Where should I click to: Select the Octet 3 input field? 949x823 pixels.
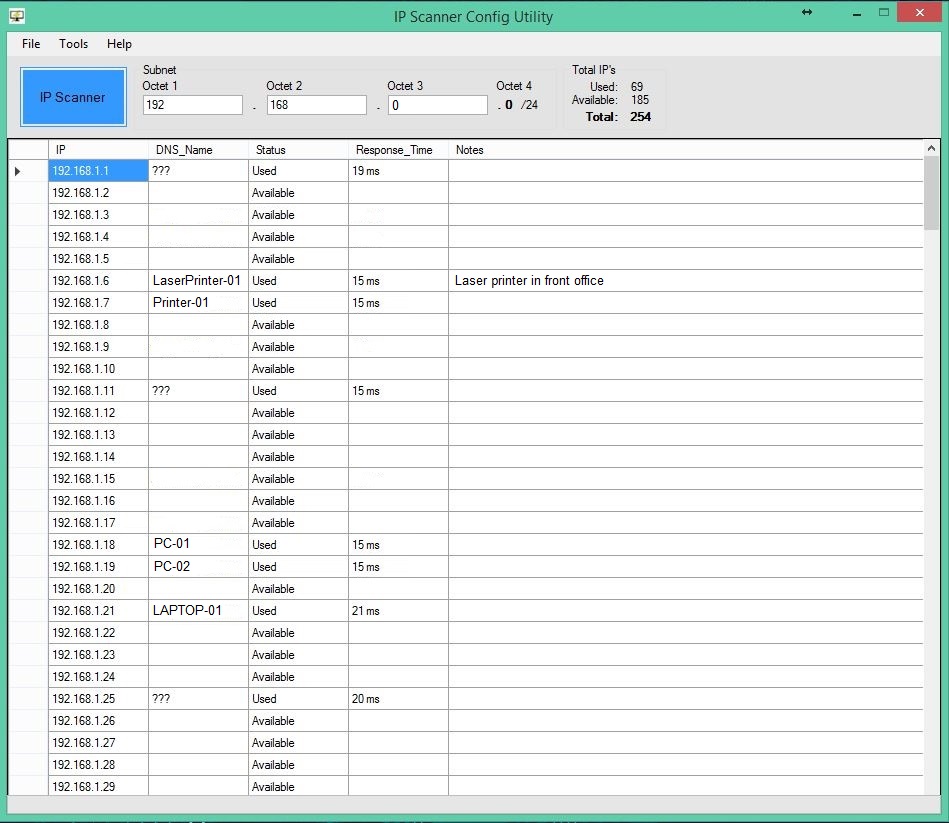click(x=437, y=105)
